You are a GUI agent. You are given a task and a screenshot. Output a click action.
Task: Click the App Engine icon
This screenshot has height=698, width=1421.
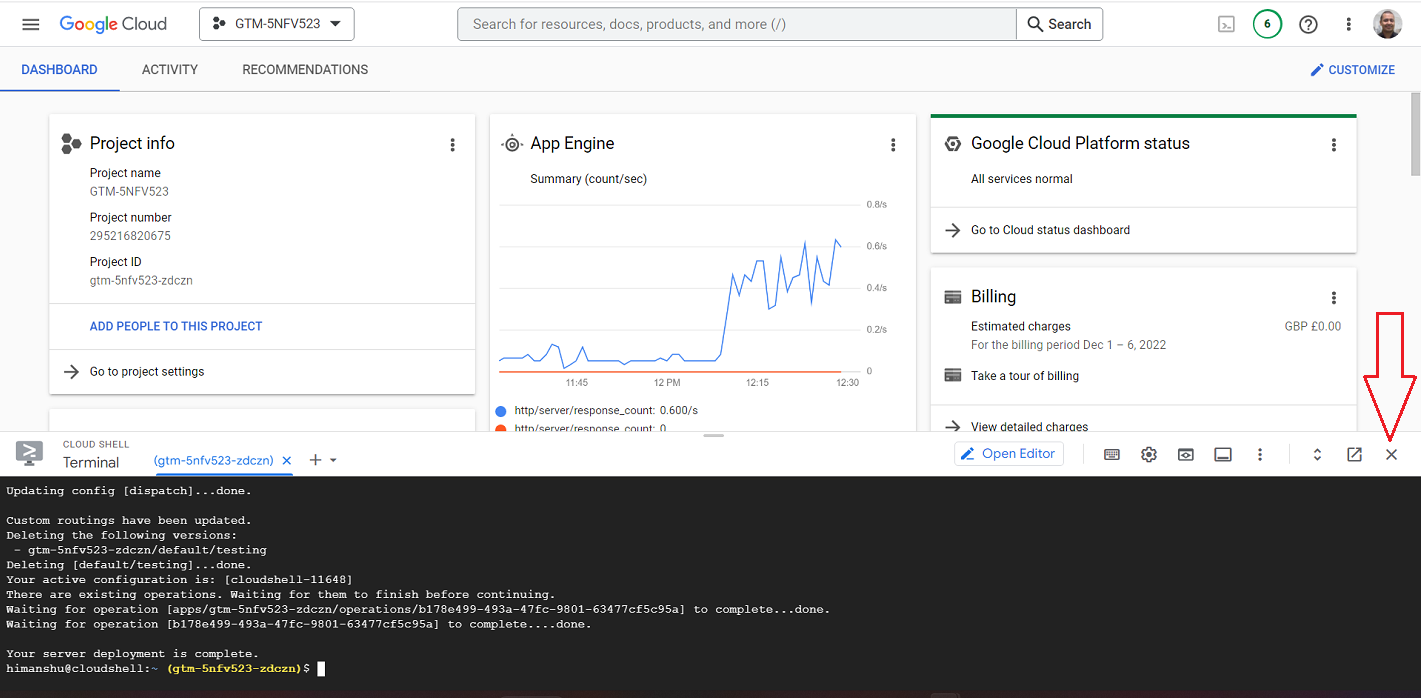click(x=511, y=144)
